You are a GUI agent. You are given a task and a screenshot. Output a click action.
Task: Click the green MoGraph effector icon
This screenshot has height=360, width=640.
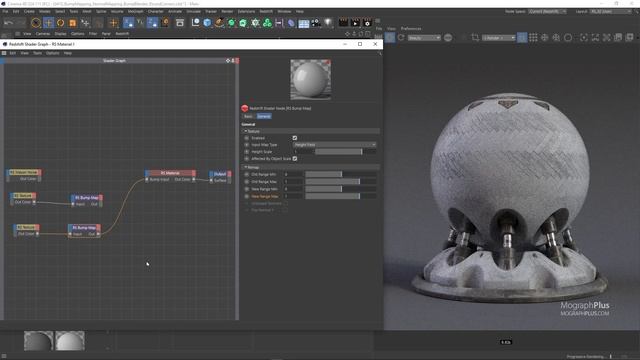tap(255, 23)
